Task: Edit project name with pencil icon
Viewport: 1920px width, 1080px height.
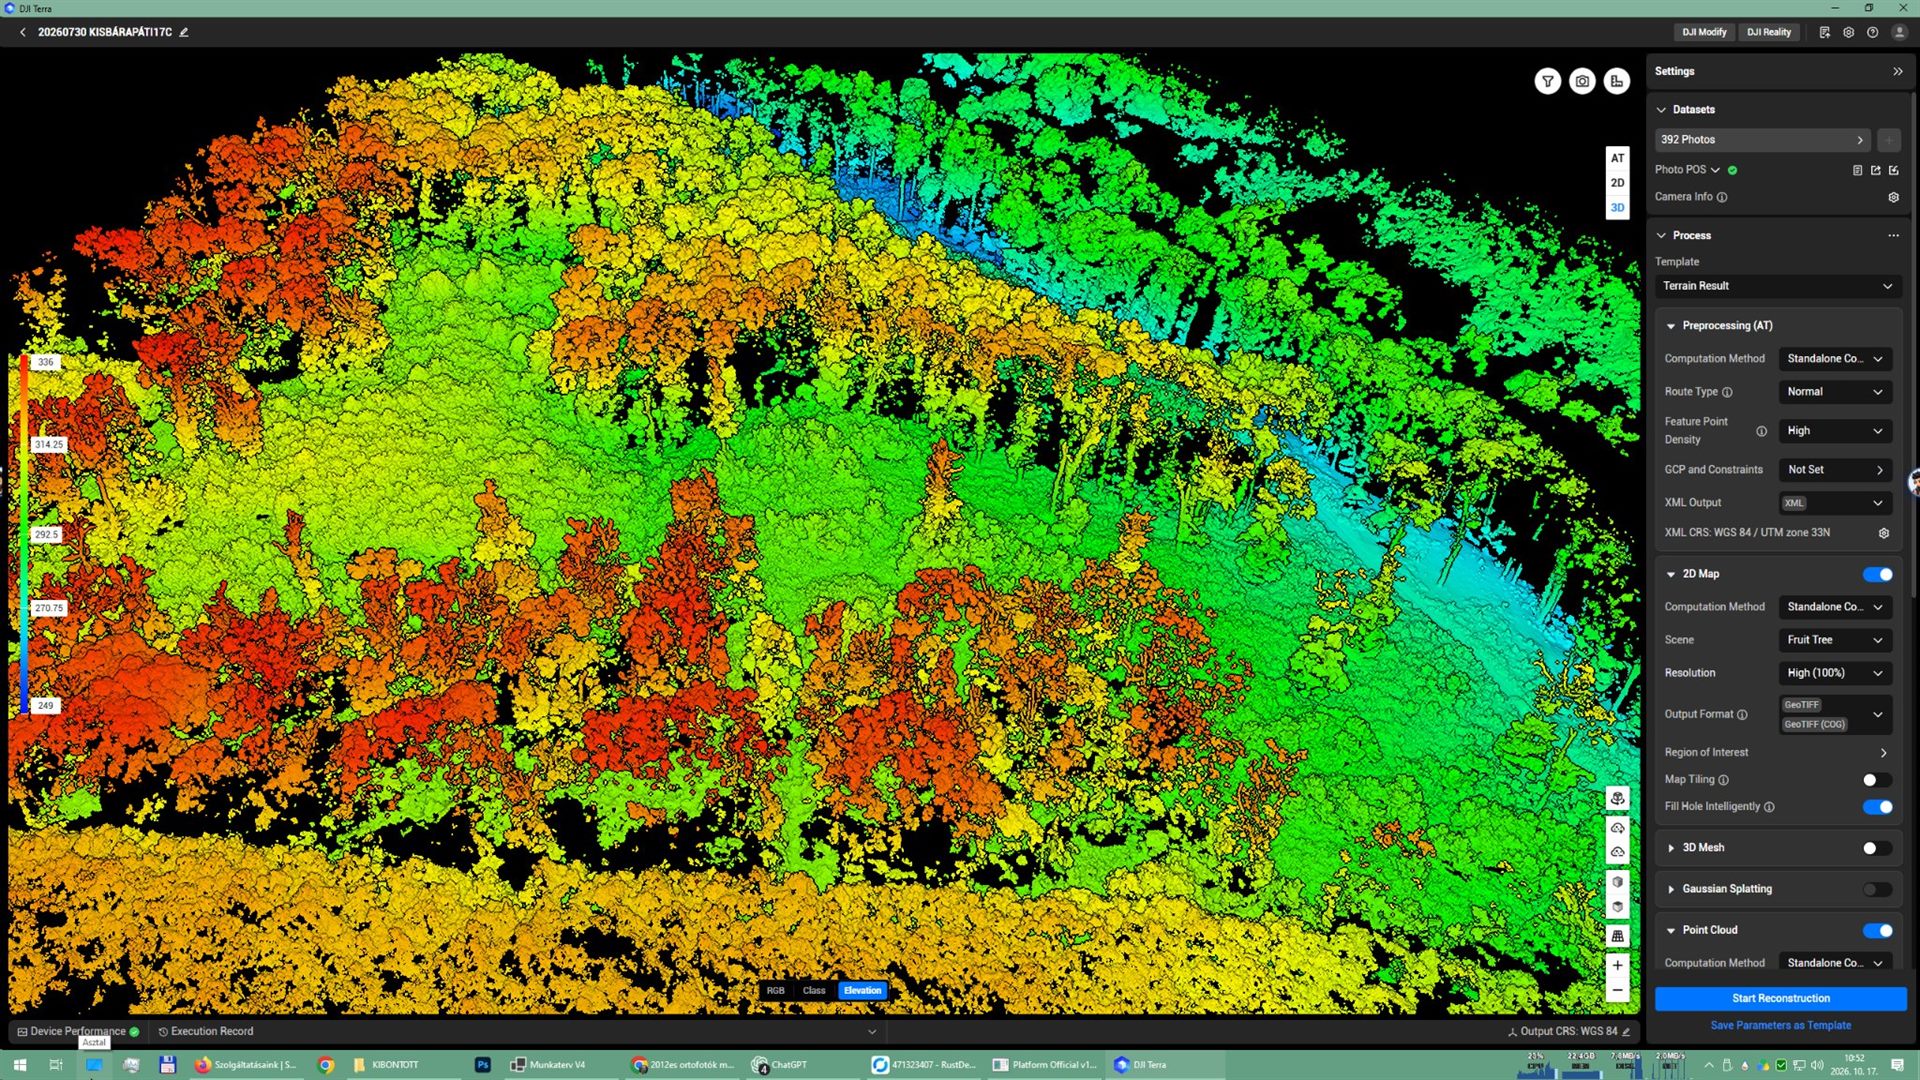Action: 184,32
